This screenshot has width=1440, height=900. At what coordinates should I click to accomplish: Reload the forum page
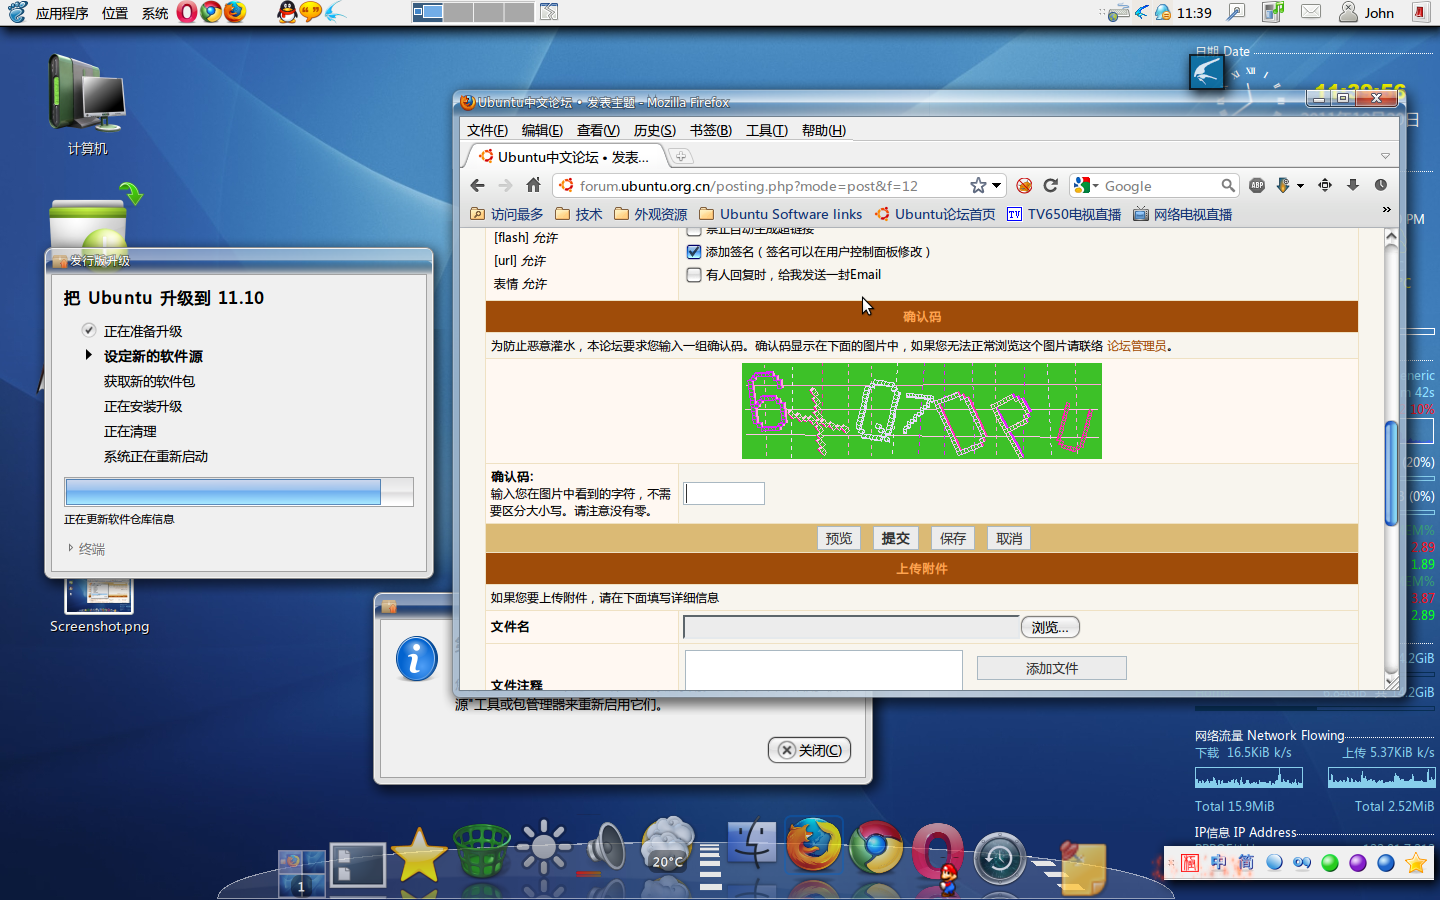1050,185
